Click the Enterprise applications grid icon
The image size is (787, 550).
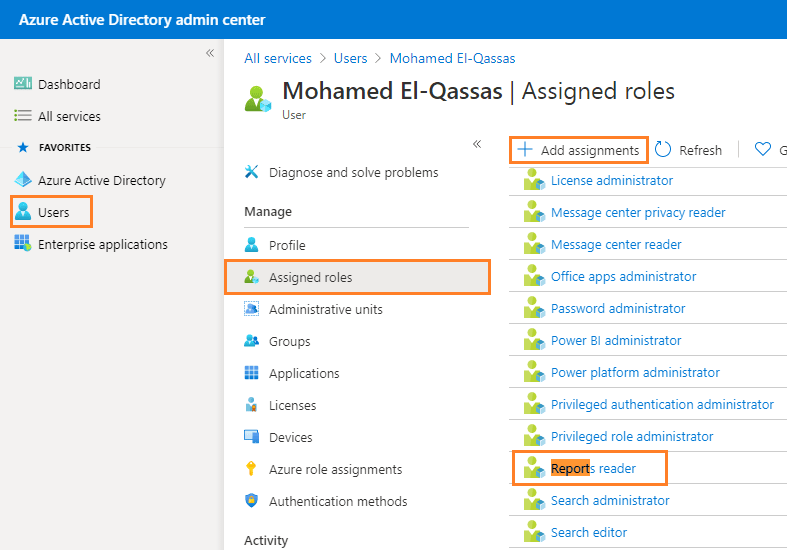pos(23,243)
